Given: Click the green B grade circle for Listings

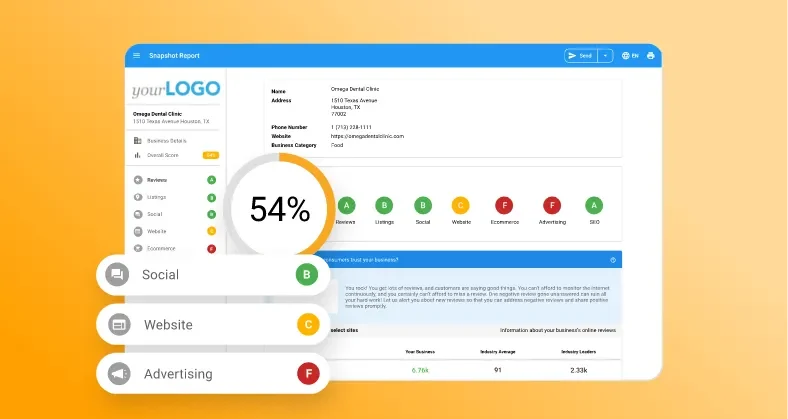Looking at the screenshot, I should click(x=384, y=205).
